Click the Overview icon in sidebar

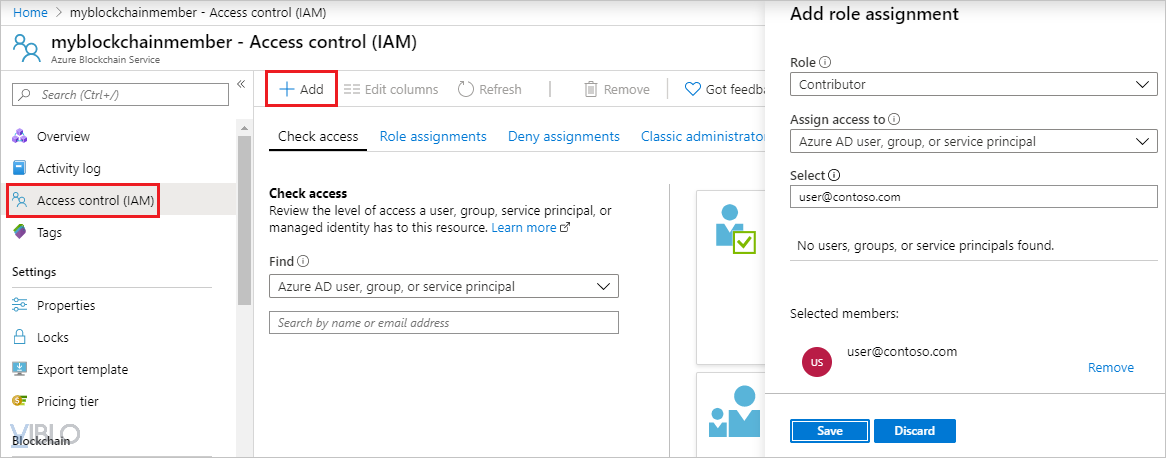click(19, 136)
